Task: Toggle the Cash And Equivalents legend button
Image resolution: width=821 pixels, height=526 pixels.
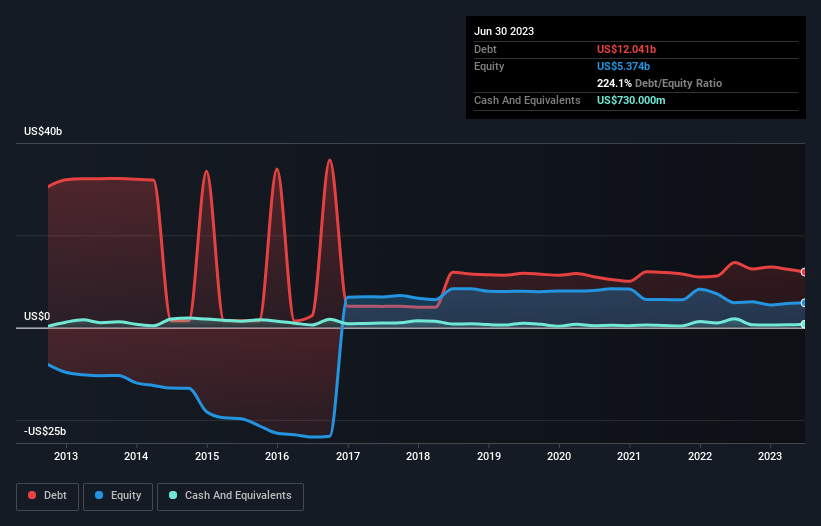Action: 230,496
